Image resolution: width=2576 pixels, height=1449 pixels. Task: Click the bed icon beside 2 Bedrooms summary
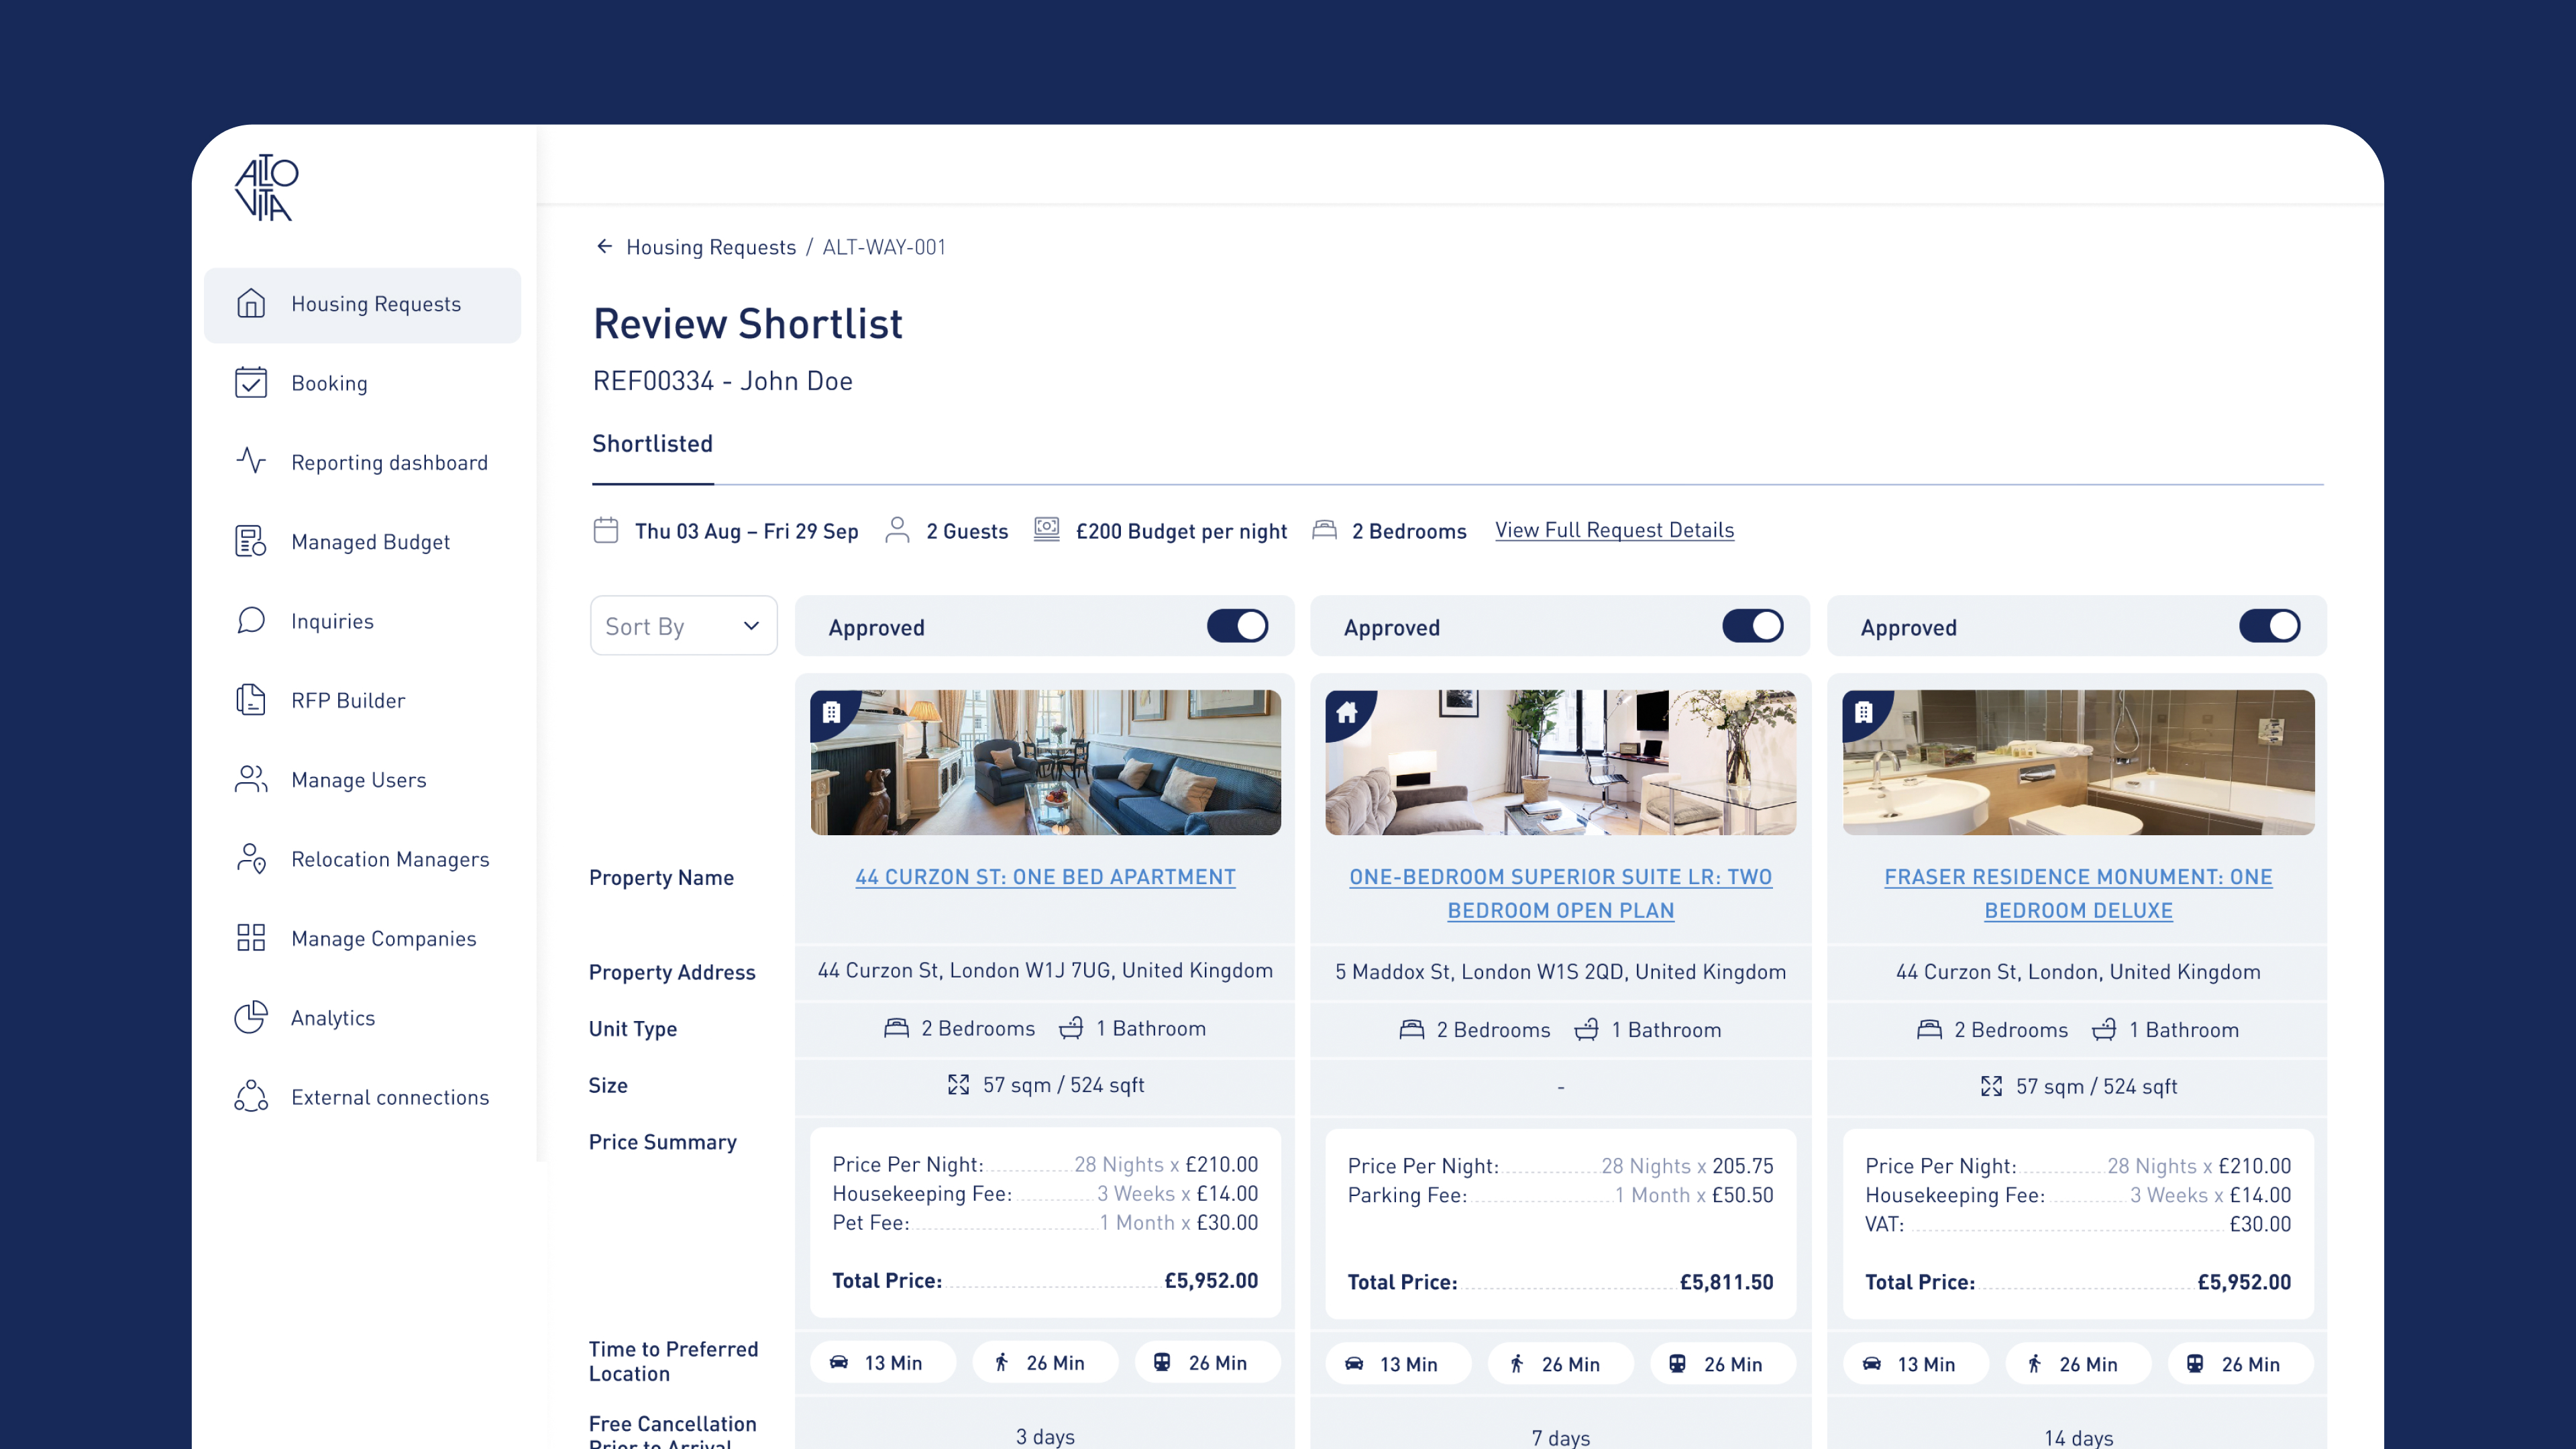pos(1324,529)
